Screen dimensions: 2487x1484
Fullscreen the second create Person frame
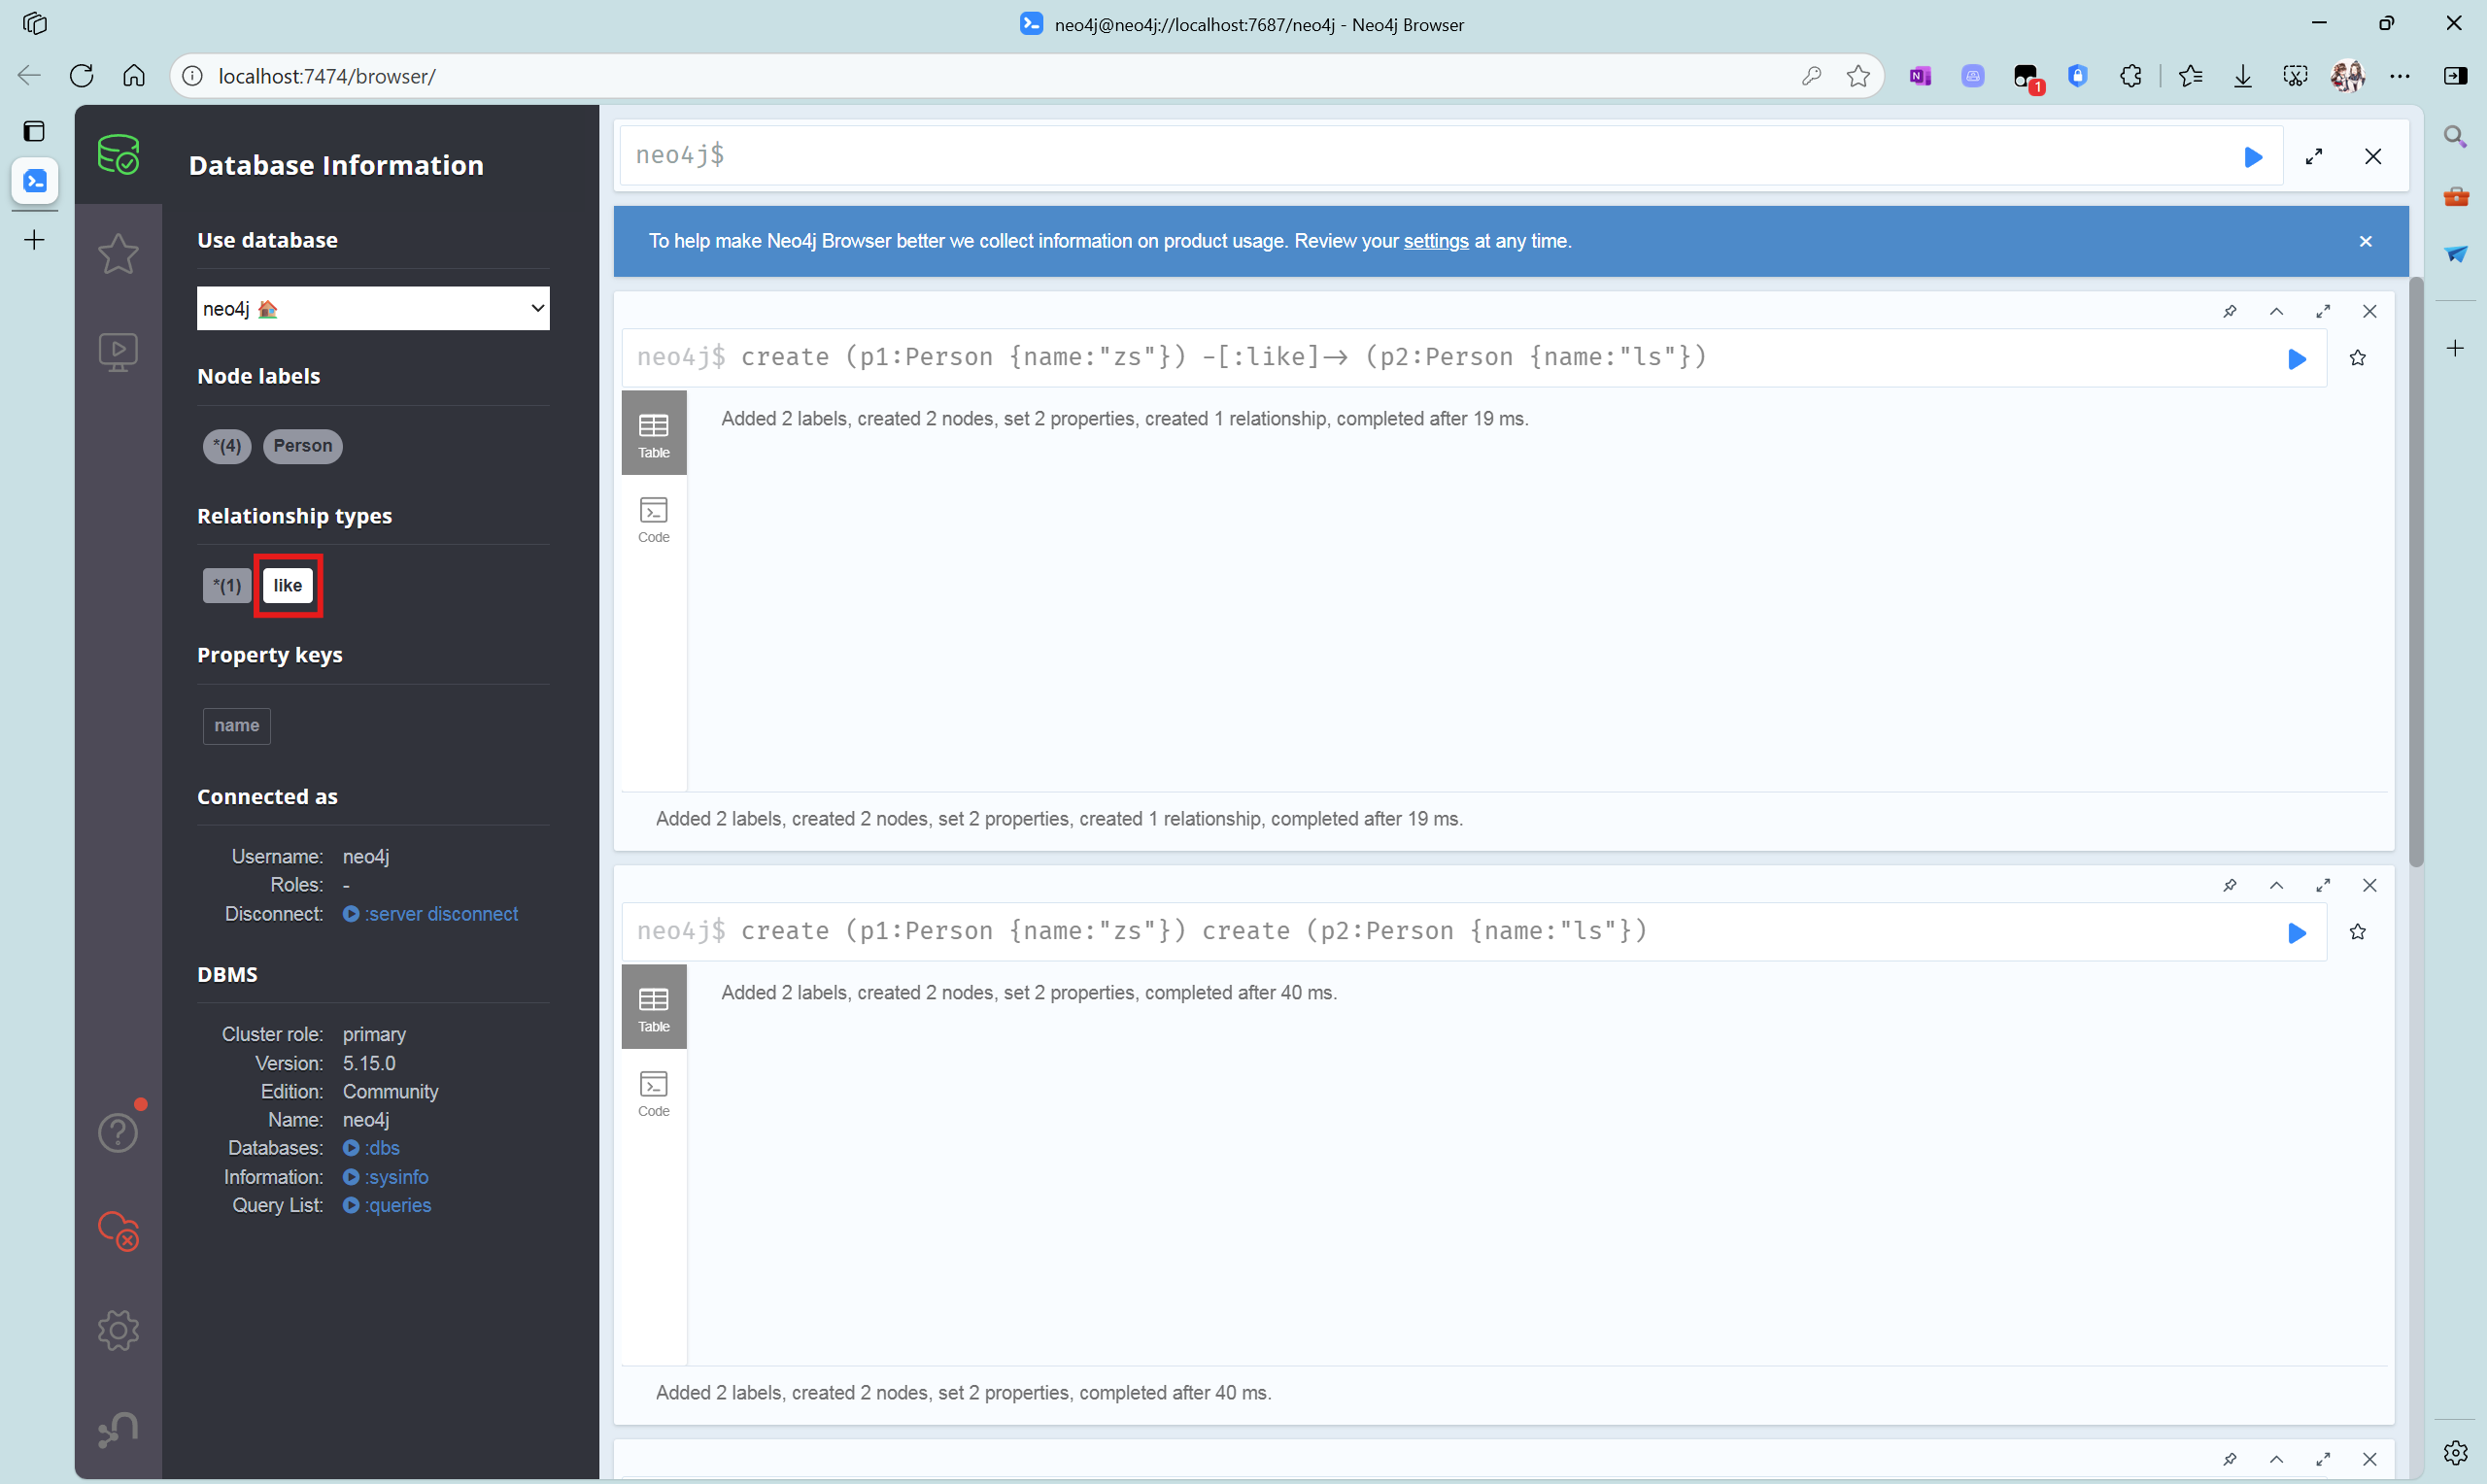point(2323,885)
